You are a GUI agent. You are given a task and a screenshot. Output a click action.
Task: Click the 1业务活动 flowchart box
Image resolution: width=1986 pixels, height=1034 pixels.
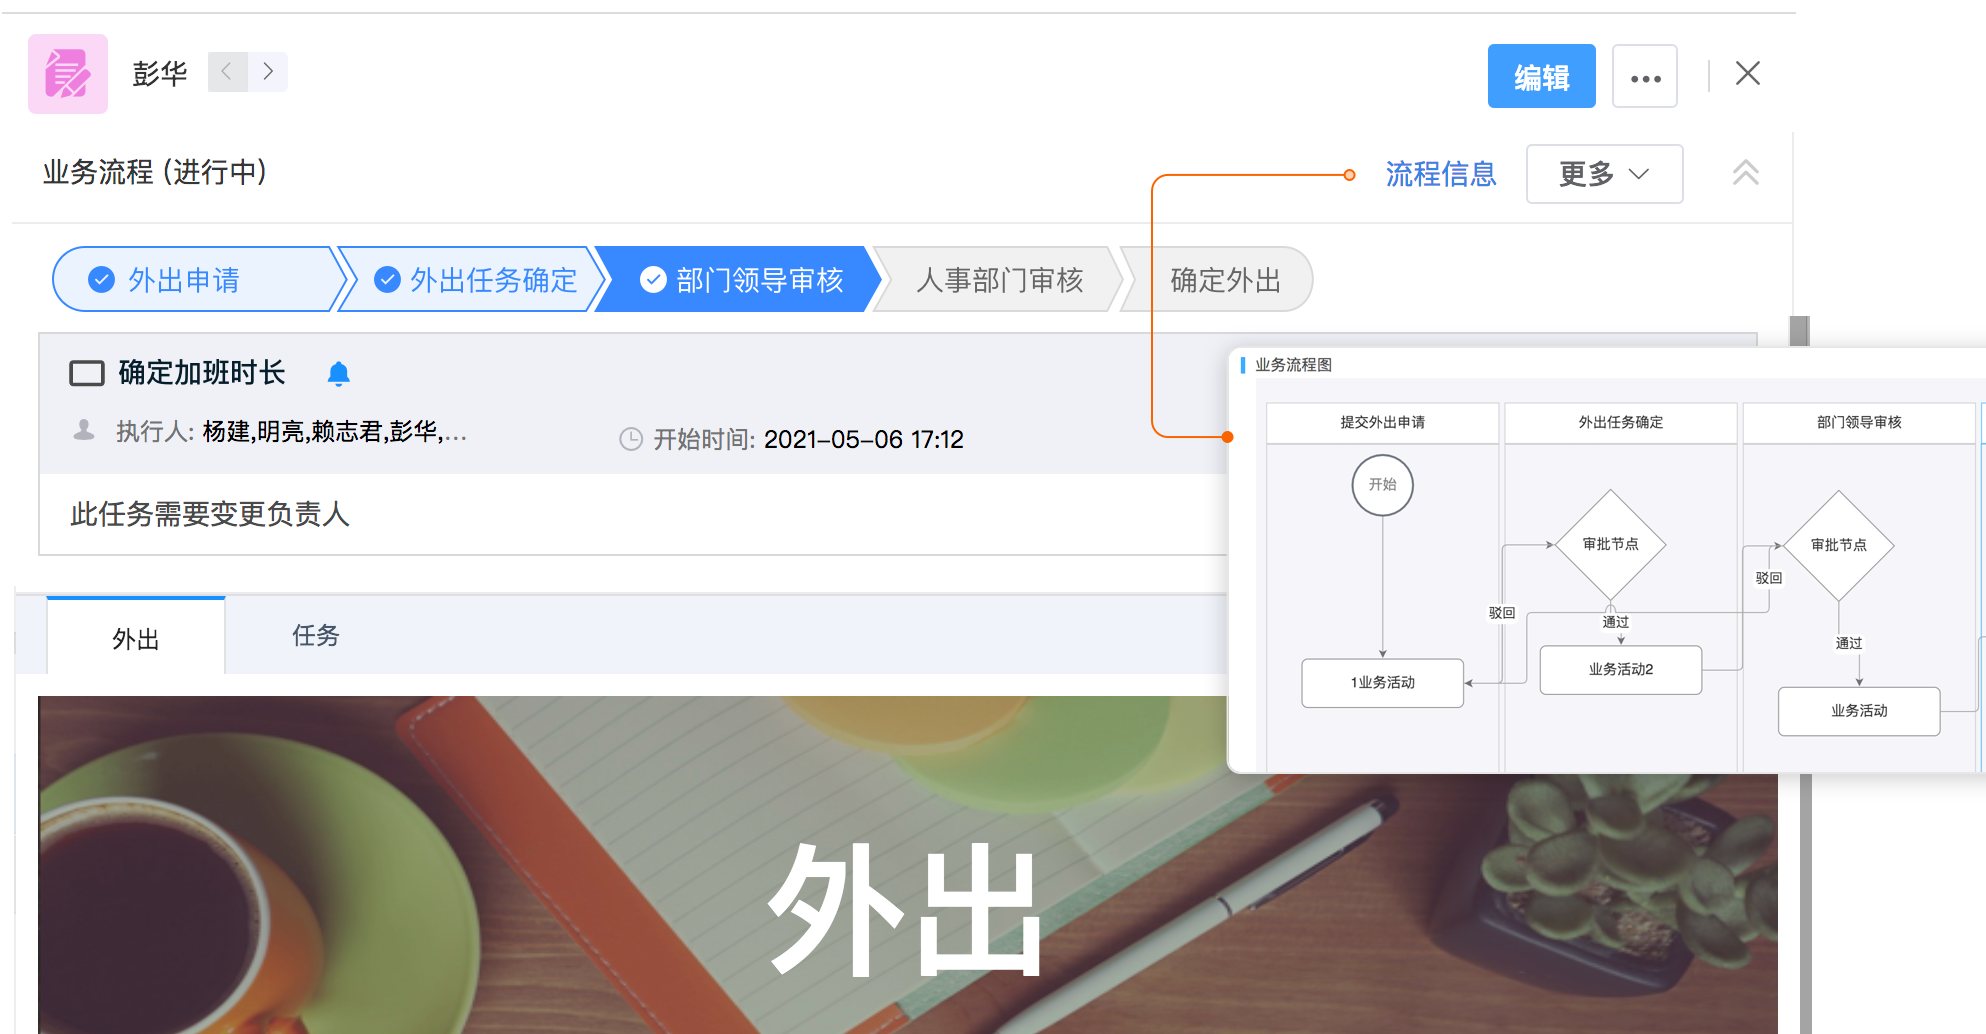tap(1383, 683)
